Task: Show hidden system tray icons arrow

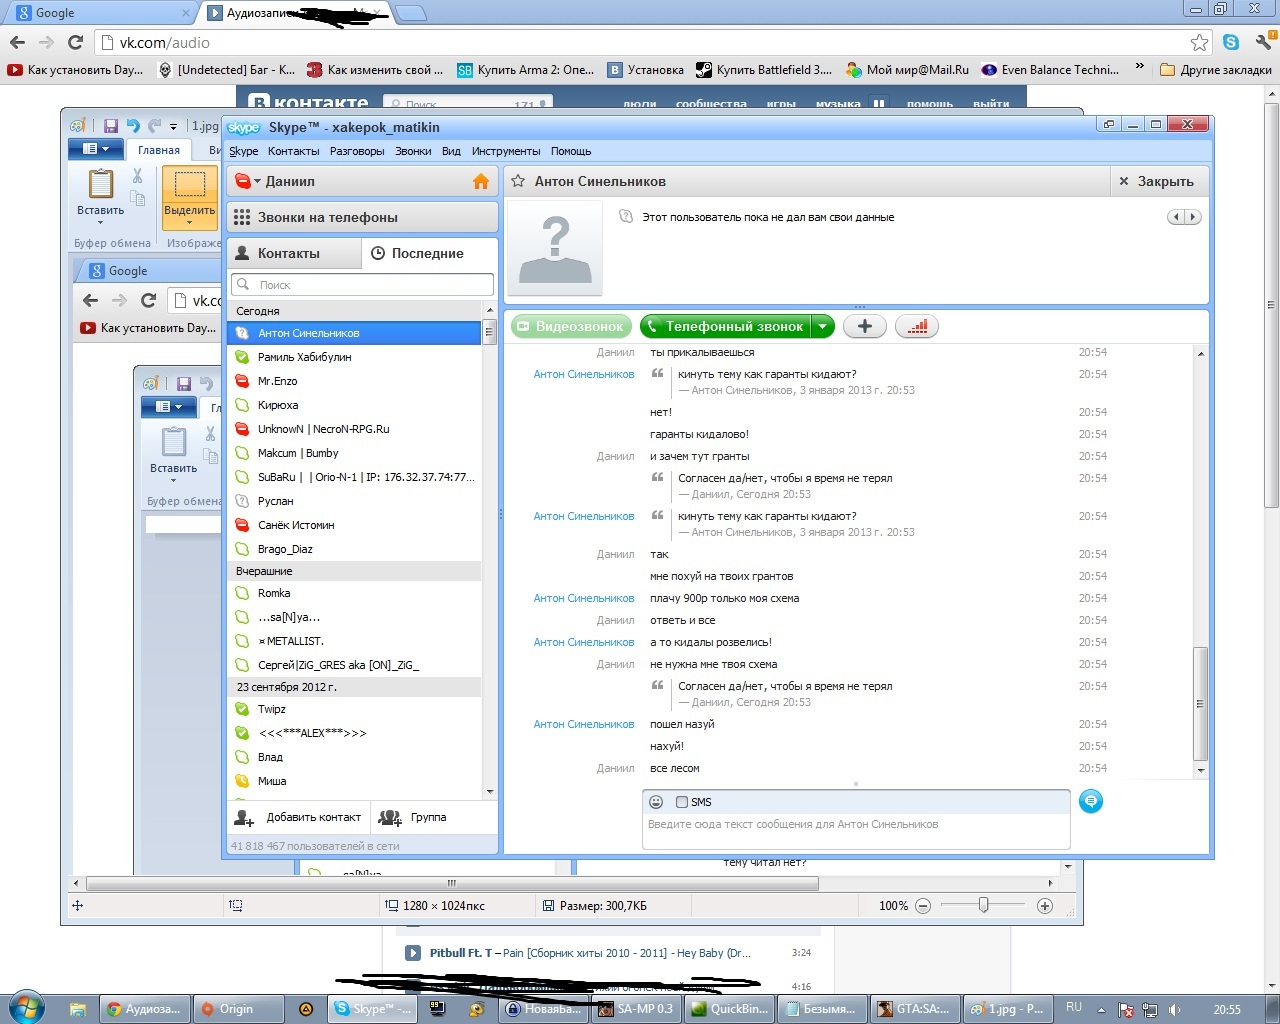Action: pyautogui.click(x=1101, y=1009)
